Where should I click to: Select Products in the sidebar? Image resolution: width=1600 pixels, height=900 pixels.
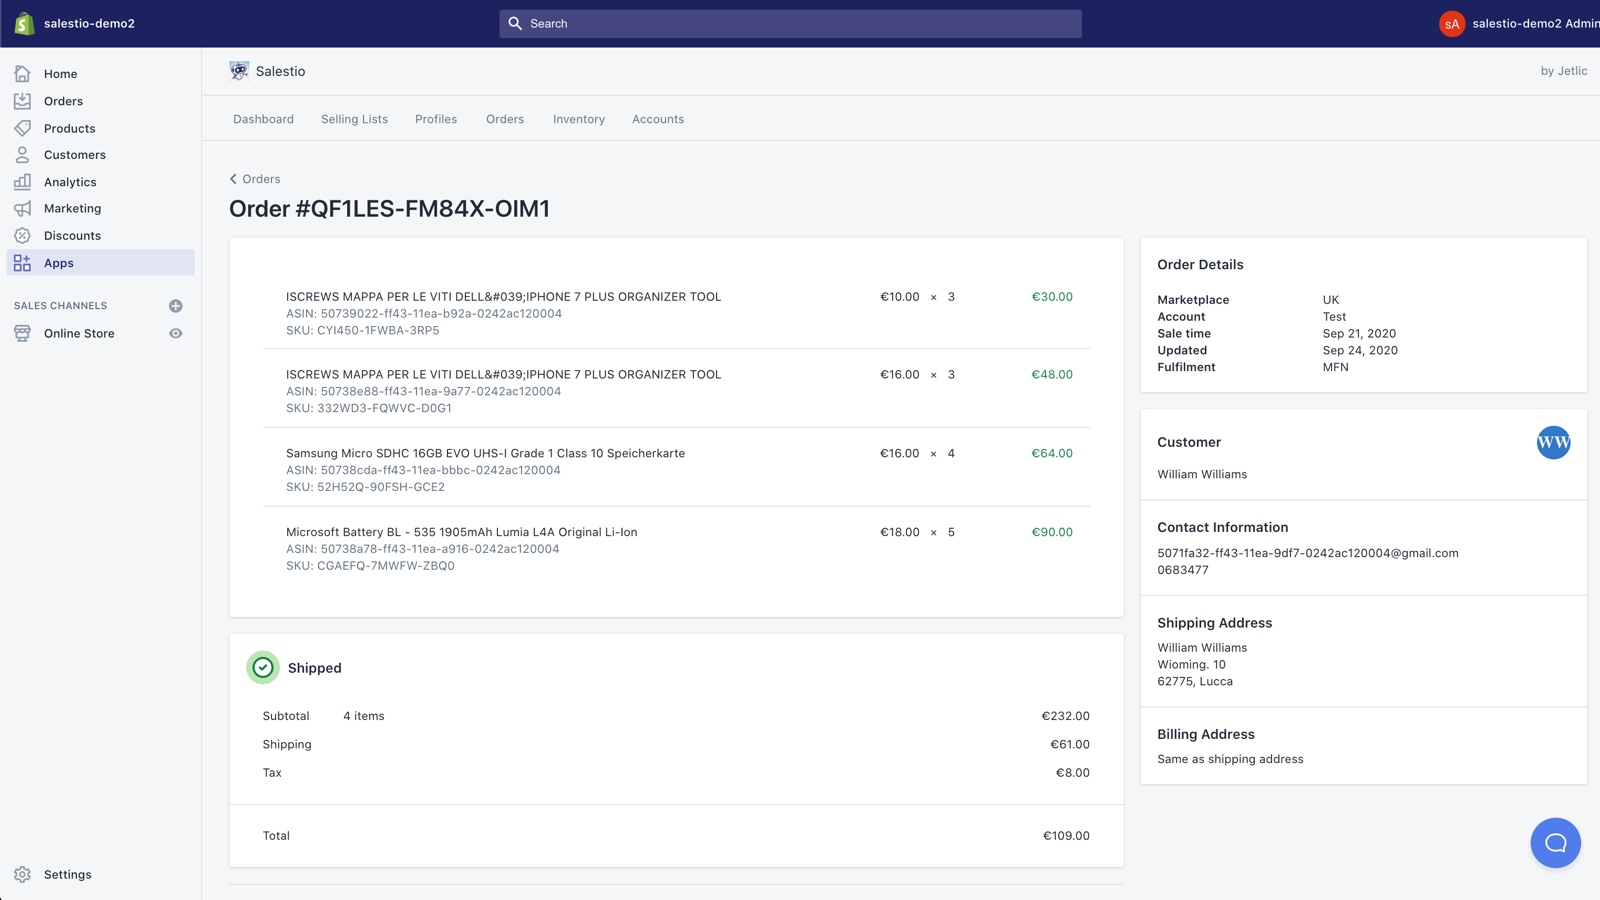[x=69, y=128]
